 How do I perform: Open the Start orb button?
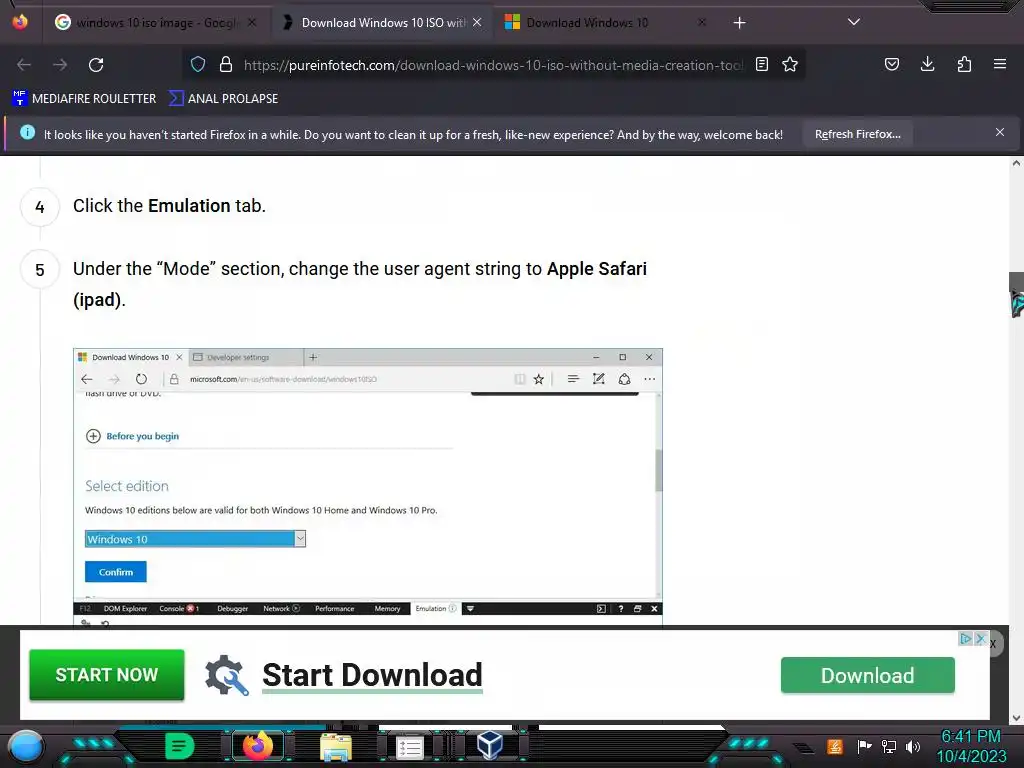pyautogui.click(x=26, y=746)
